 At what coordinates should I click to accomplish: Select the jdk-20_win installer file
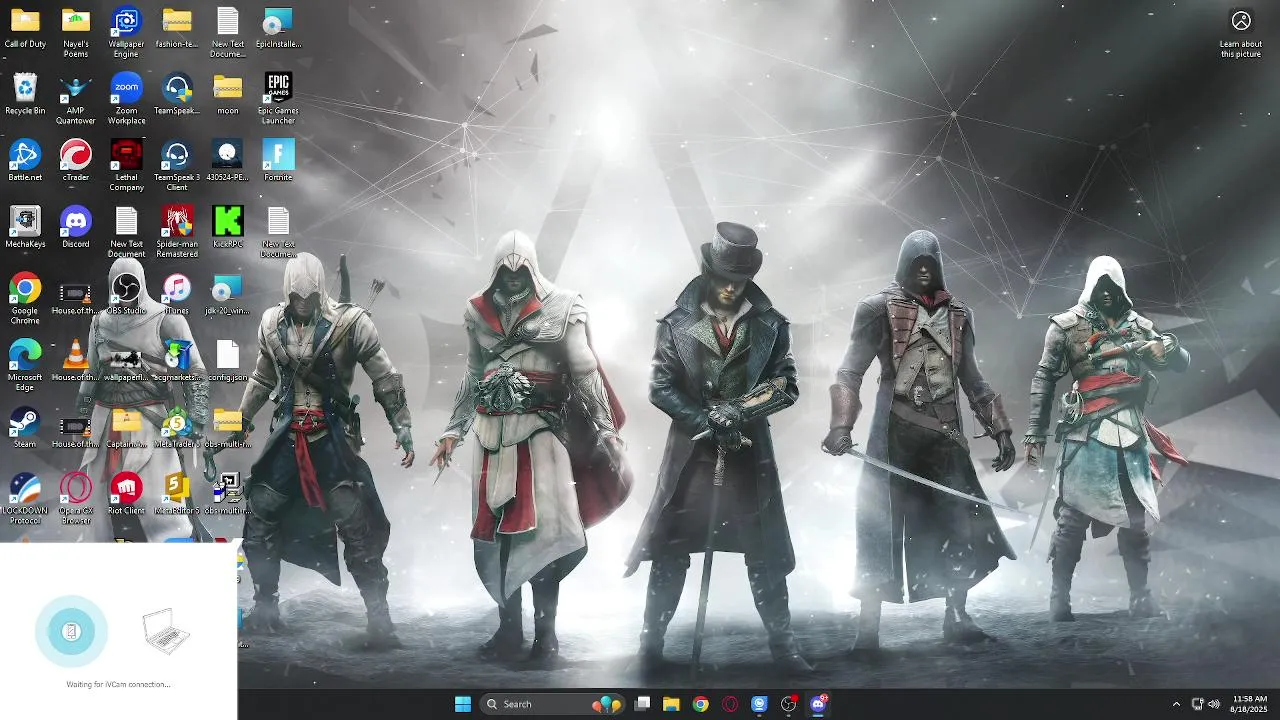(228, 294)
